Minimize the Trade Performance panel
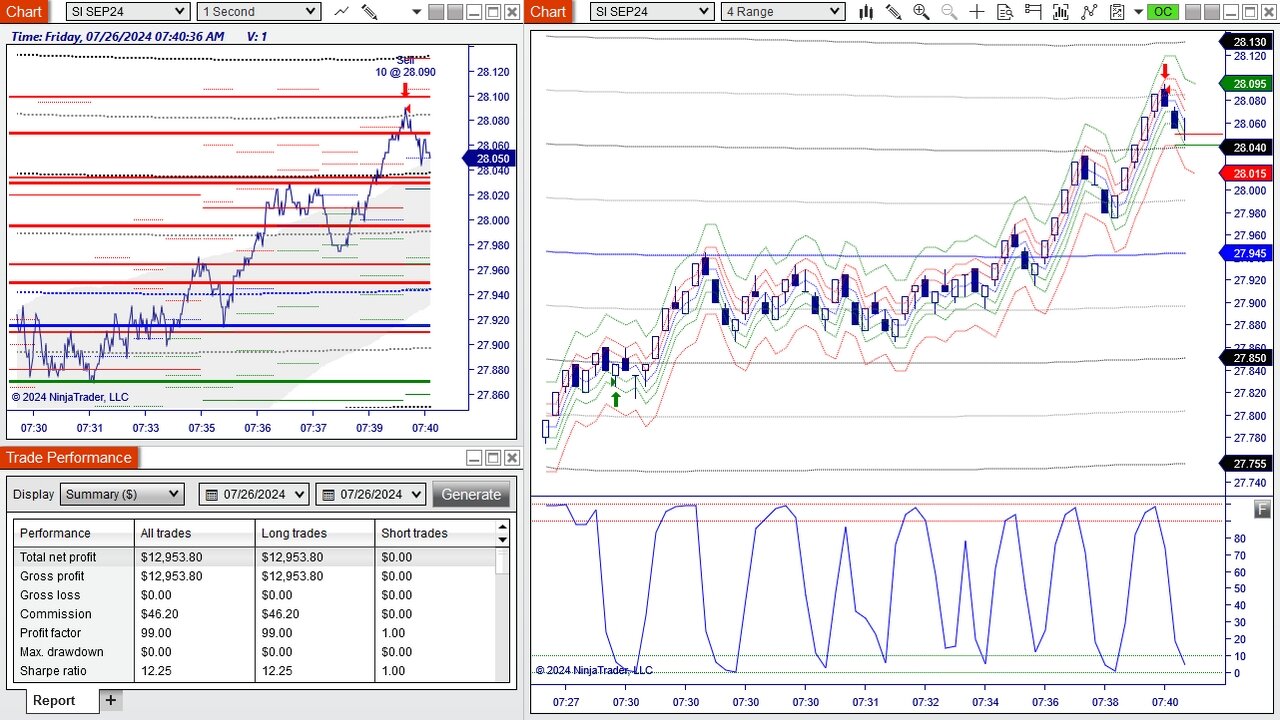The image size is (1280, 720). 474,458
